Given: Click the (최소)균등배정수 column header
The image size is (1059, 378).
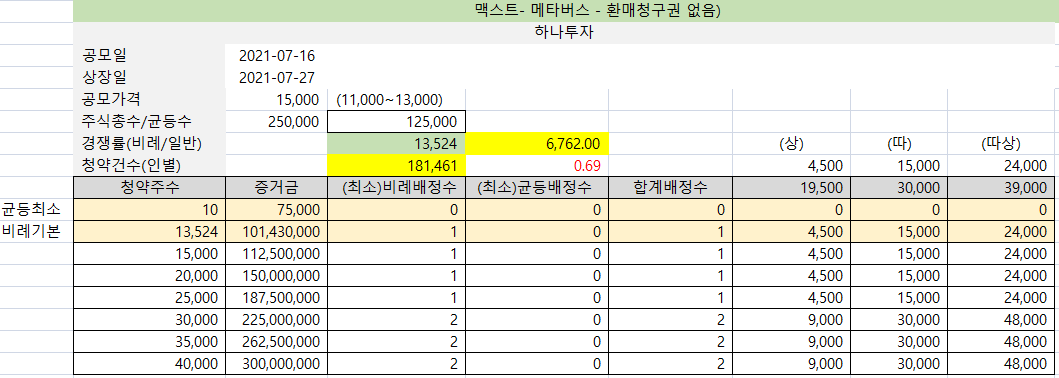Looking at the screenshot, I should [x=538, y=188].
